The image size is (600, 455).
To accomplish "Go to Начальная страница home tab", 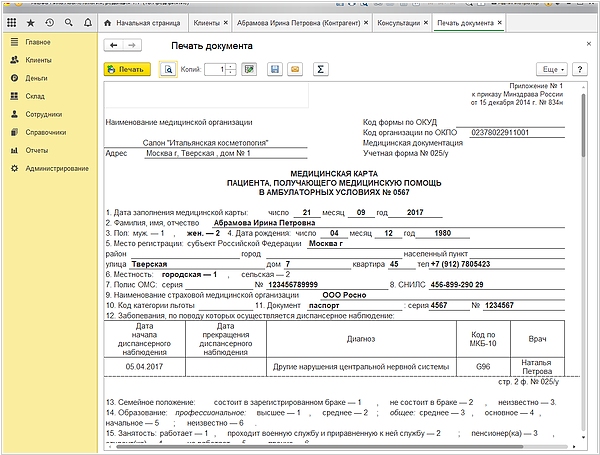I will point(142,23).
